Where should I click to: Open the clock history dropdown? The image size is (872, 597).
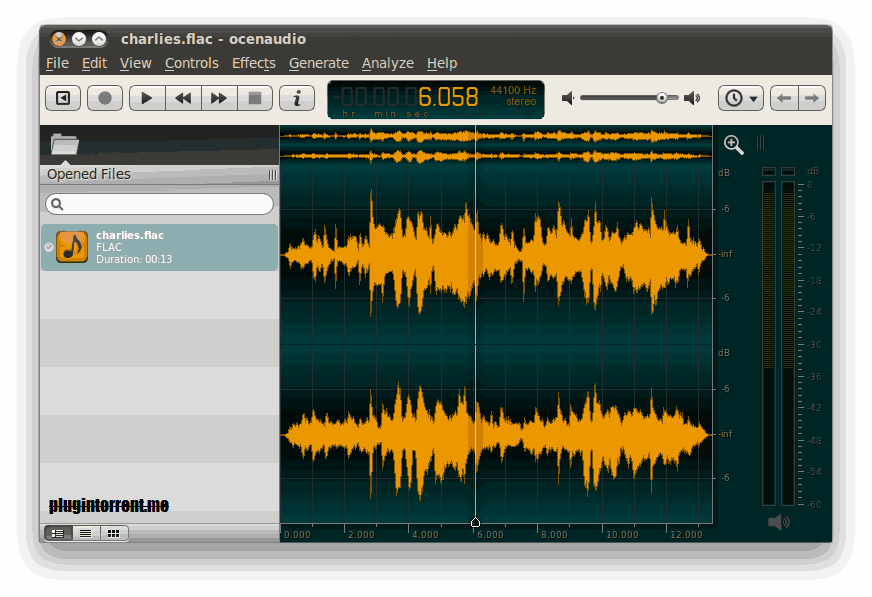tap(741, 98)
